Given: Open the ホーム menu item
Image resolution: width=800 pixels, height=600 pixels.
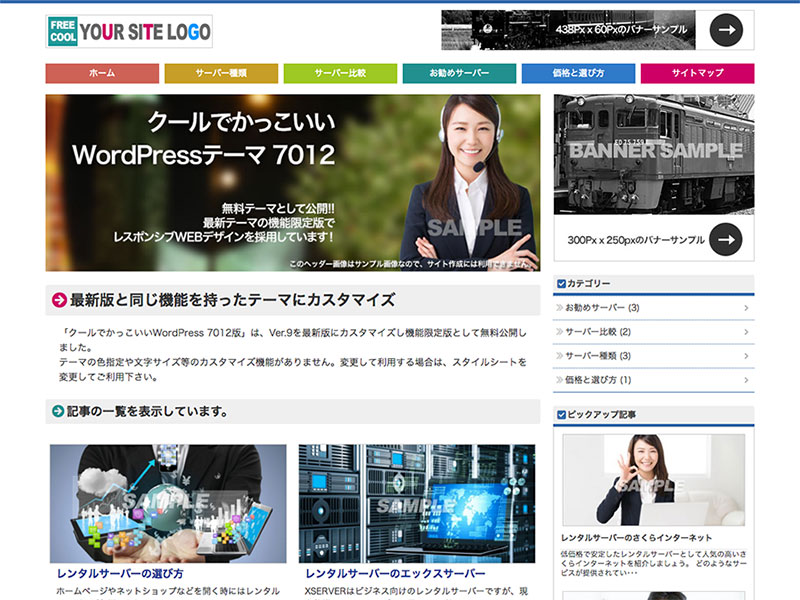Looking at the screenshot, I should coord(102,73).
